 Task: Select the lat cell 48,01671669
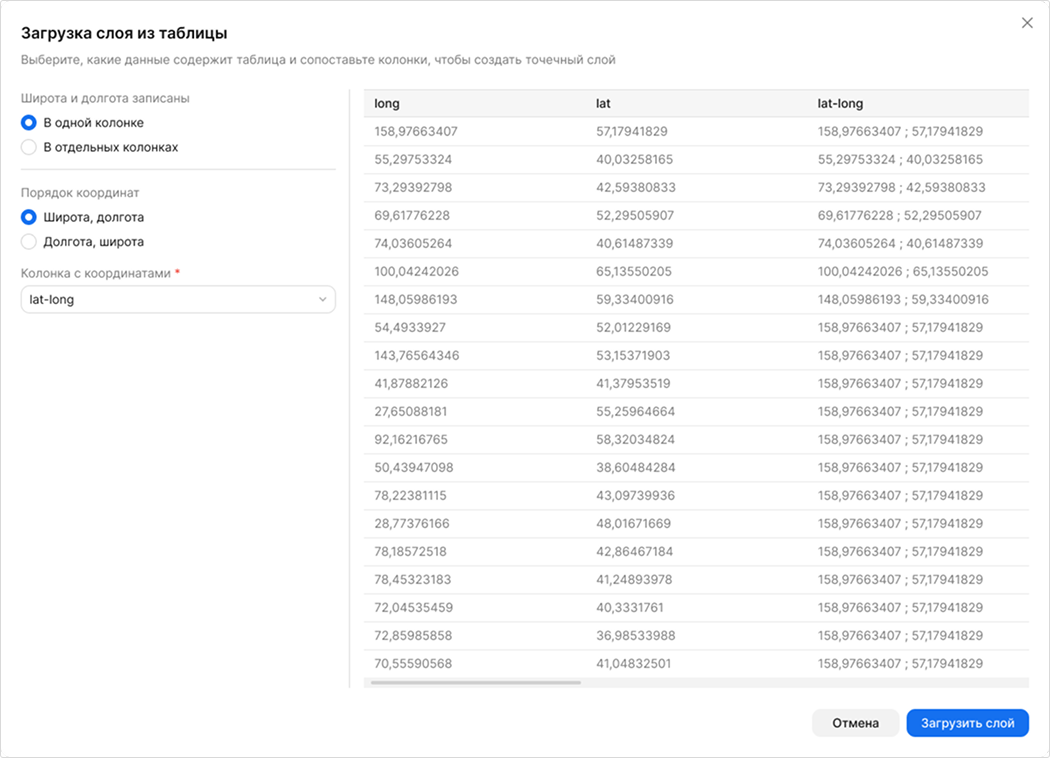coord(633,524)
